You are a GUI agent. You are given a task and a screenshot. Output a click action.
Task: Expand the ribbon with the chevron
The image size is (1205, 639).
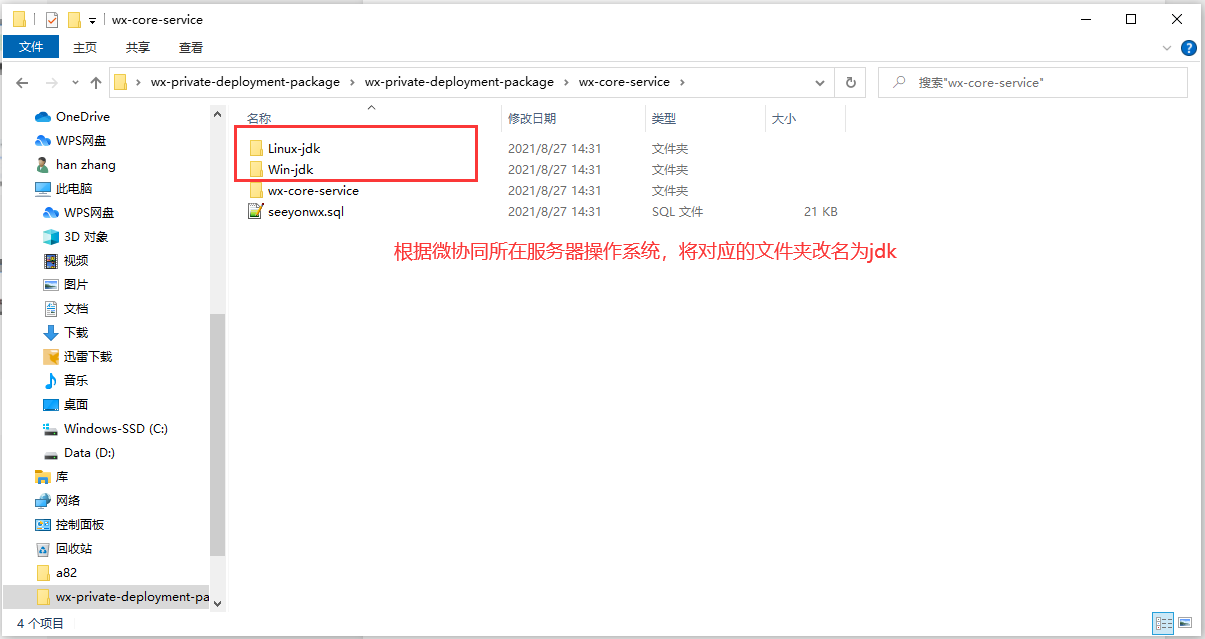[x=1167, y=47]
